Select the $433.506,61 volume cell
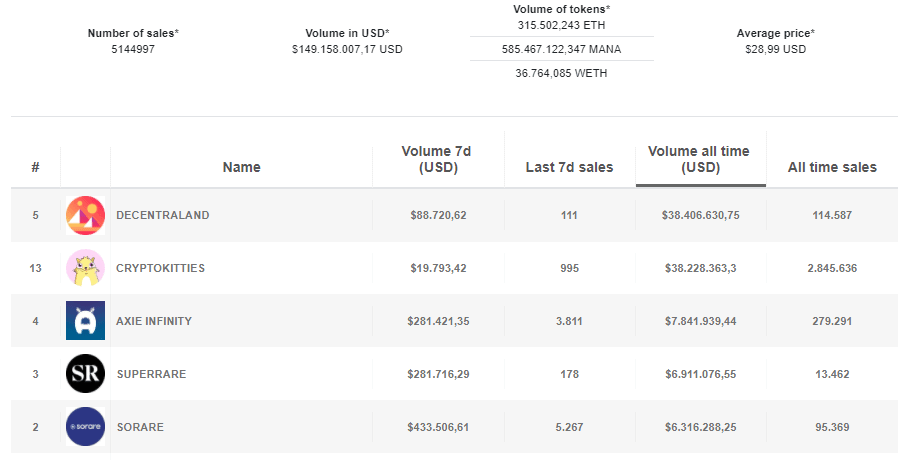Viewport: 909px width, 460px height. pyautogui.click(x=438, y=427)
